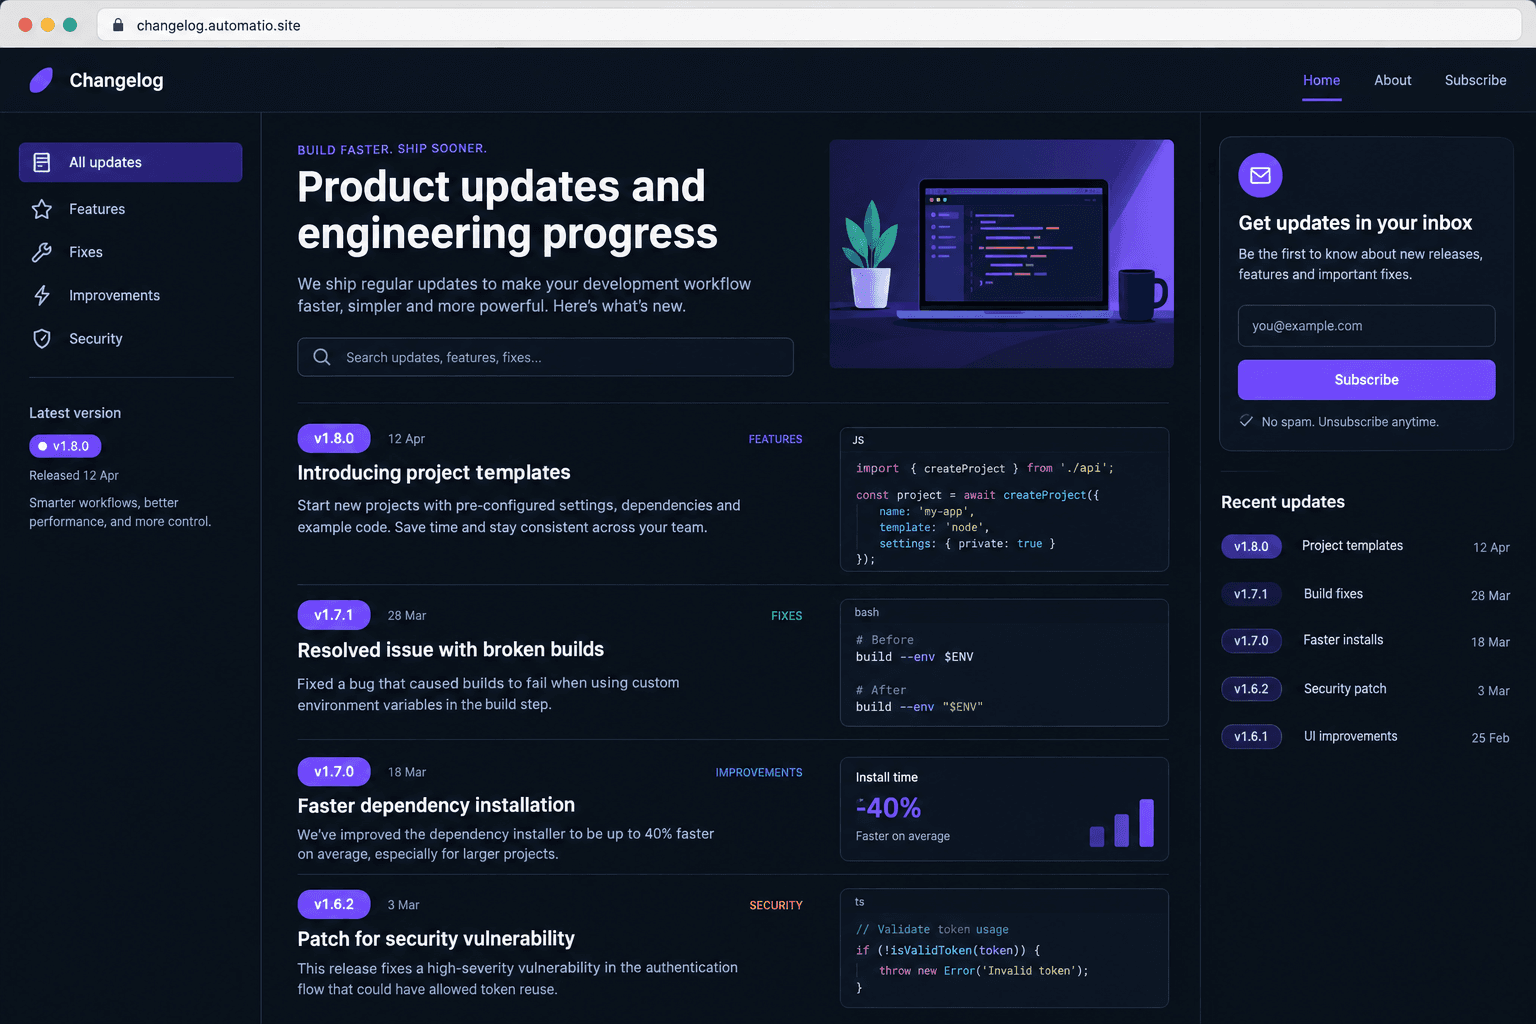Click the IMPROVEMENTS category tag
The image size is (1536, 1024).
tap(759, 773)
